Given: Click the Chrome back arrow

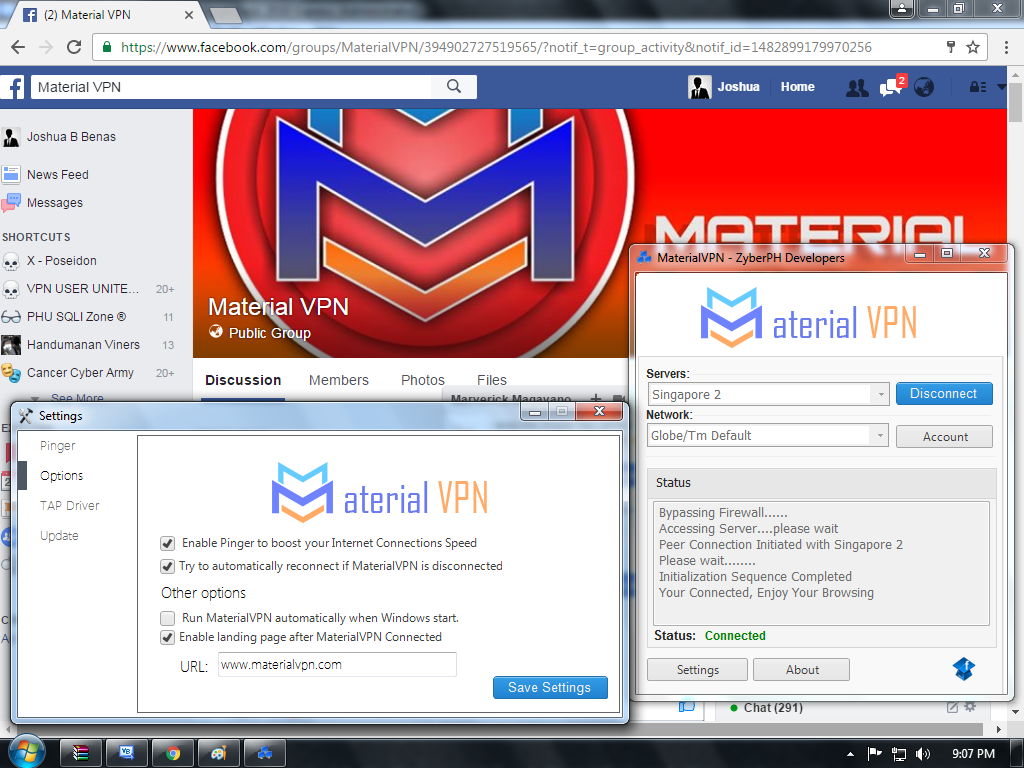Looking at the screenshot, I should pos(18,47).
